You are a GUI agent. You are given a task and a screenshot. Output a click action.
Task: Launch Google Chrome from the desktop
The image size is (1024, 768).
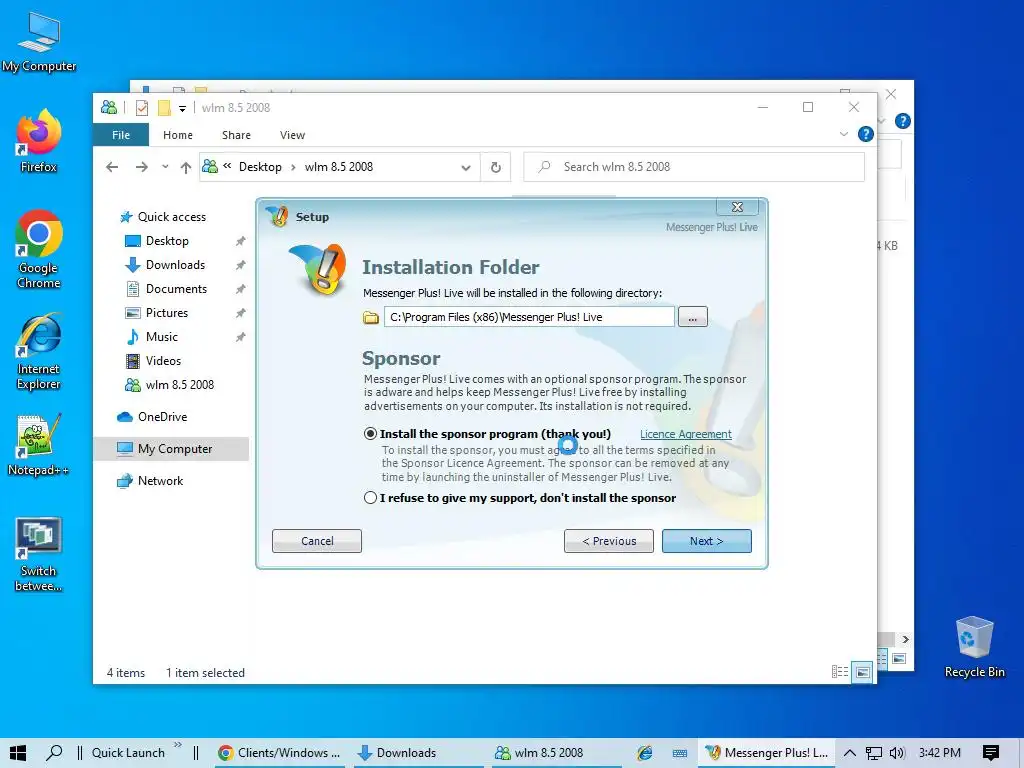tap(39, 249)
